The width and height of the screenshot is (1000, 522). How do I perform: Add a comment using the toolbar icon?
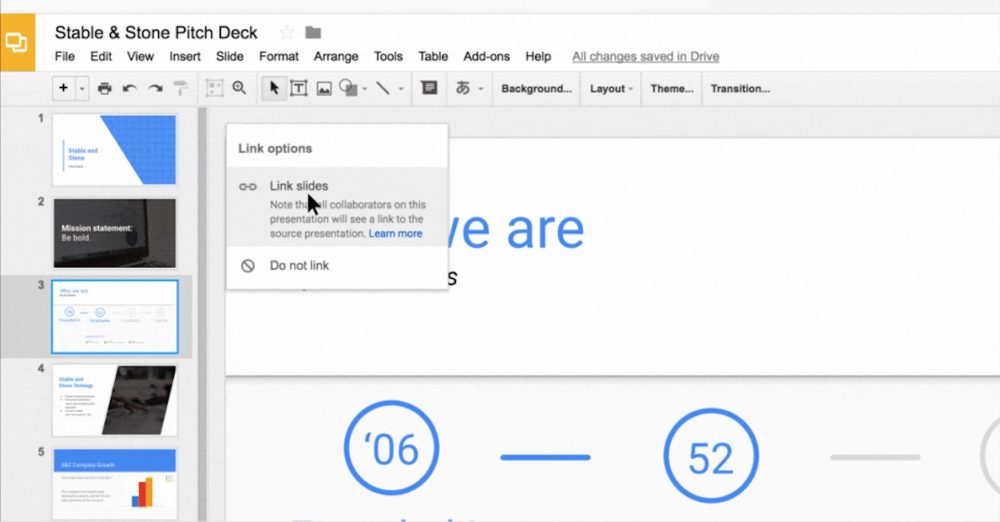(x=429, y=88)
